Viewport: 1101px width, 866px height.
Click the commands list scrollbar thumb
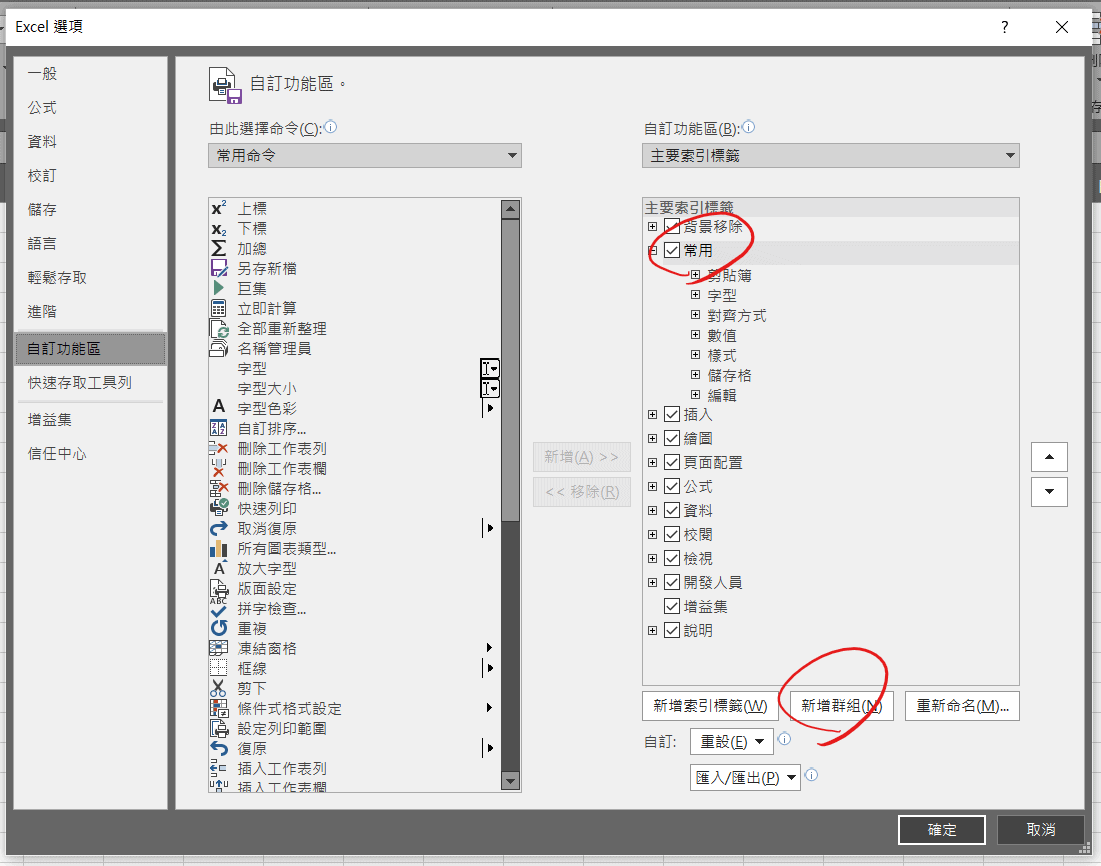coord(510,370)
